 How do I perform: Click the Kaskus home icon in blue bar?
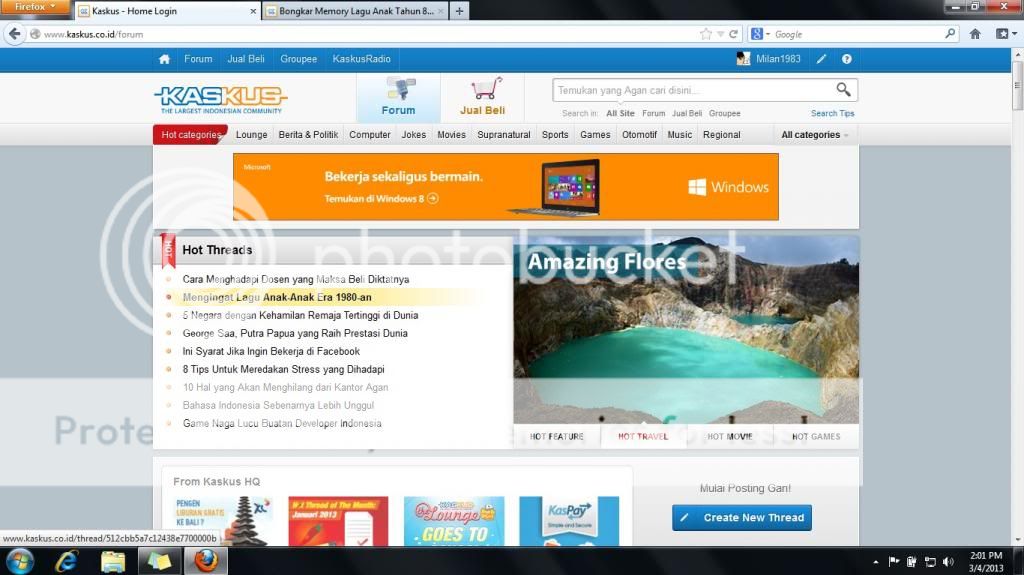tap(164, 59)
